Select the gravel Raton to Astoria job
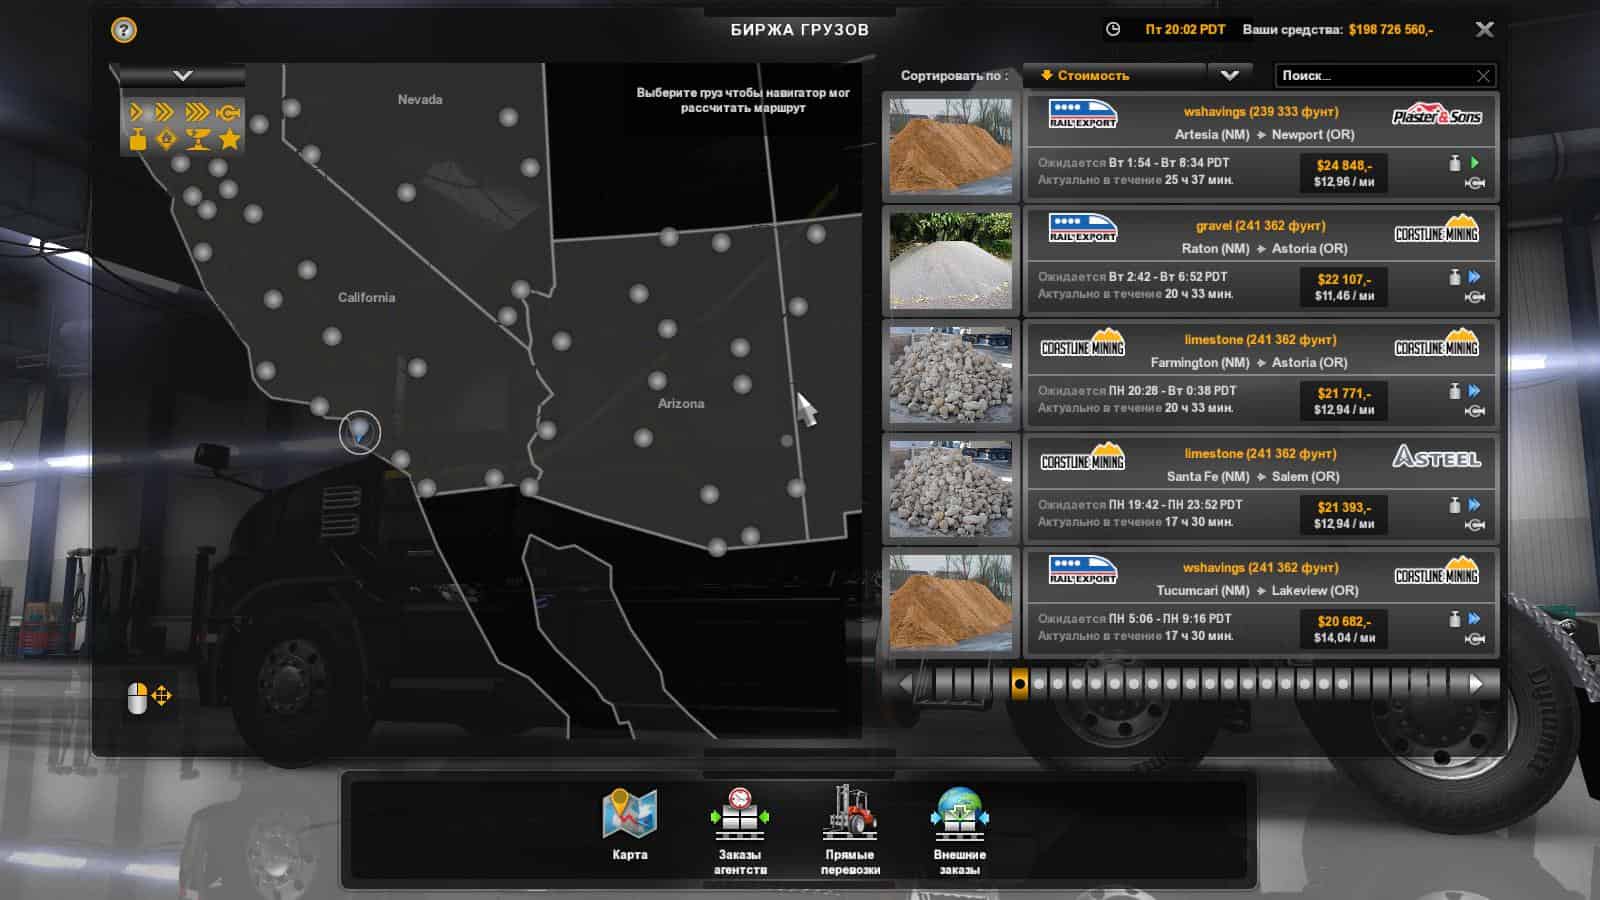 tap(1260, 261)
